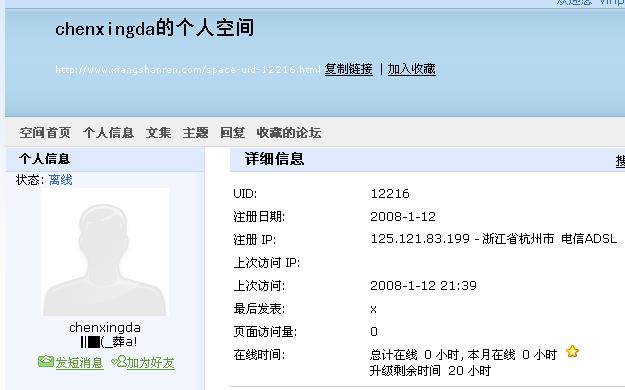This screenshot has height=390, width=625.
Task: Click the 加入收藏 link
Action: click(x=411, y=69)
